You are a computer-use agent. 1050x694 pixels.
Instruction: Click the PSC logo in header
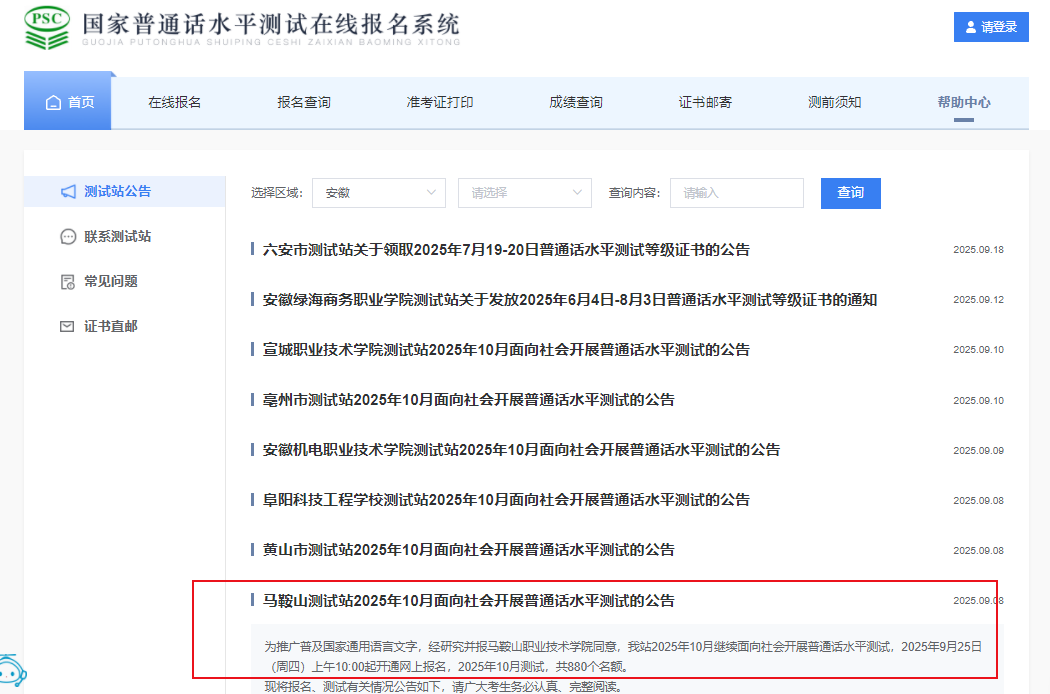coord(48,28)
